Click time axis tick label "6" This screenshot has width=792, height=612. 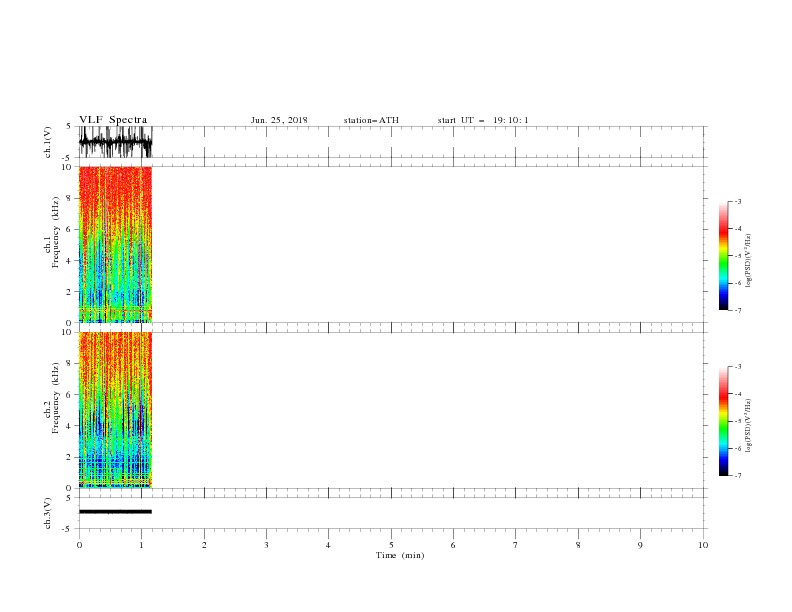click(453, 545)
